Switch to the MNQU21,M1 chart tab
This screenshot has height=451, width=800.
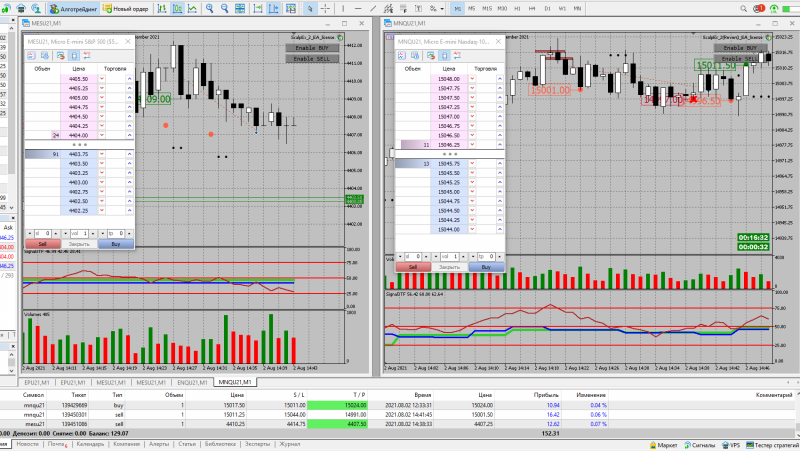[x=235, y=382]
